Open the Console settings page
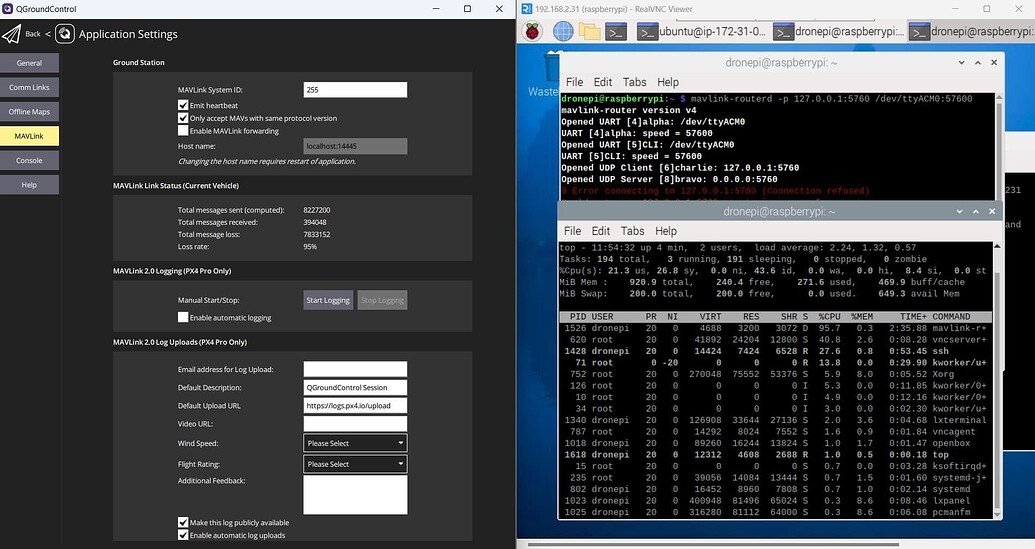Image resolution: width=1035 pixels, height=549 pixels. point(29,160)
